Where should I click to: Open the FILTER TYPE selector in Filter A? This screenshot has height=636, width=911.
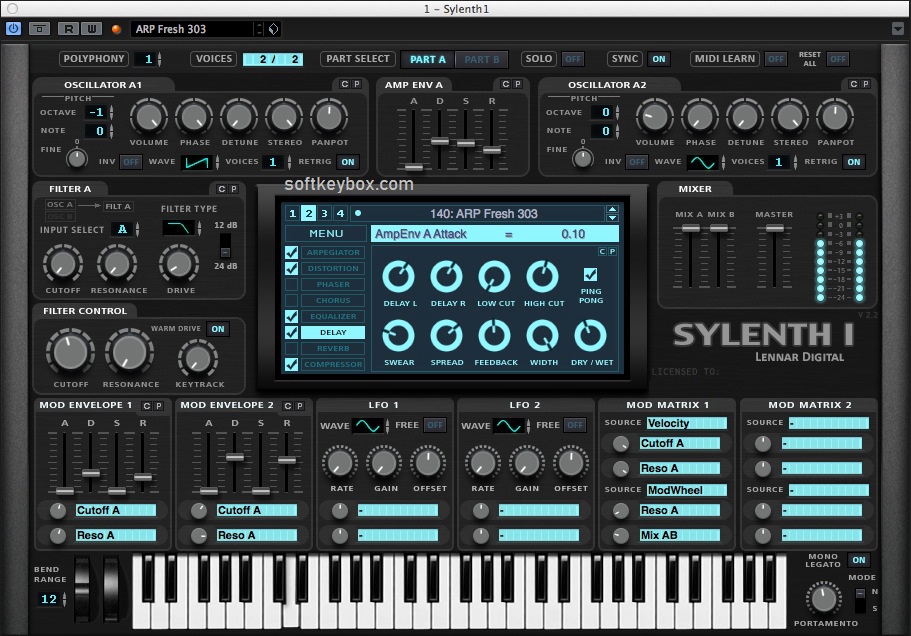(180, 229)
